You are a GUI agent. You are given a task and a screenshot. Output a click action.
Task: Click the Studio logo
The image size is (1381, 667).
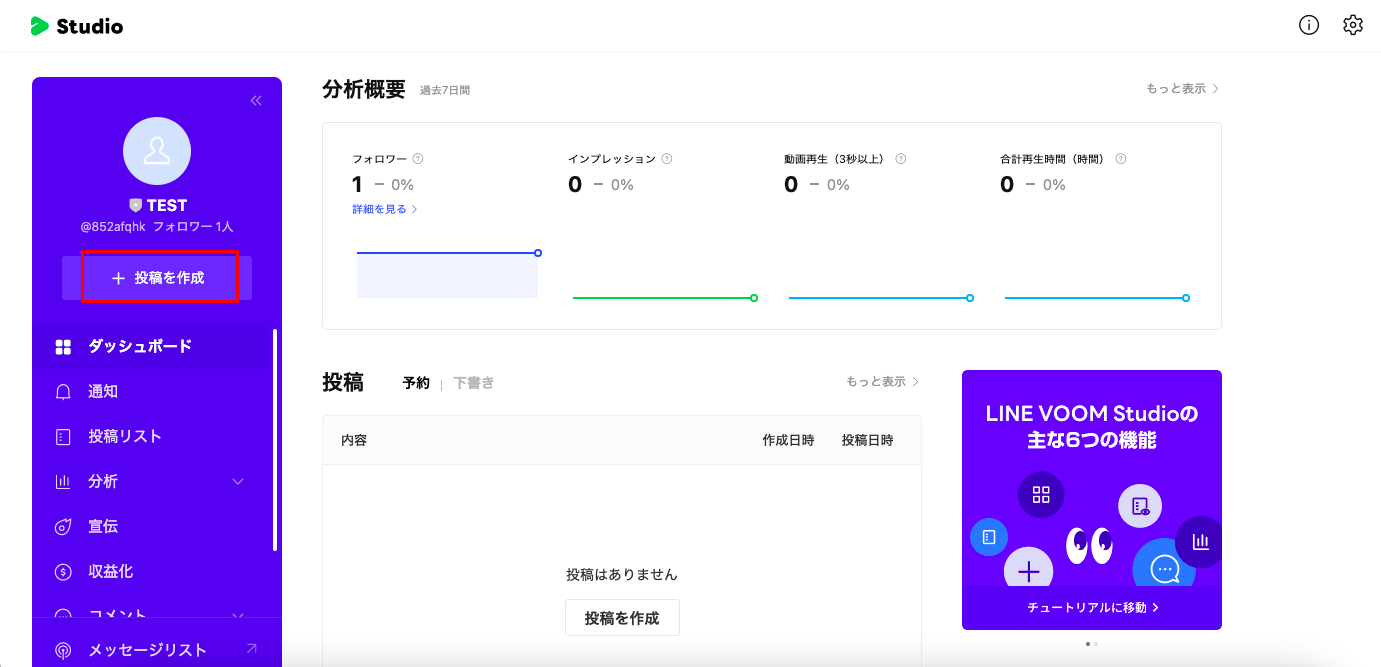click(77, 26)
